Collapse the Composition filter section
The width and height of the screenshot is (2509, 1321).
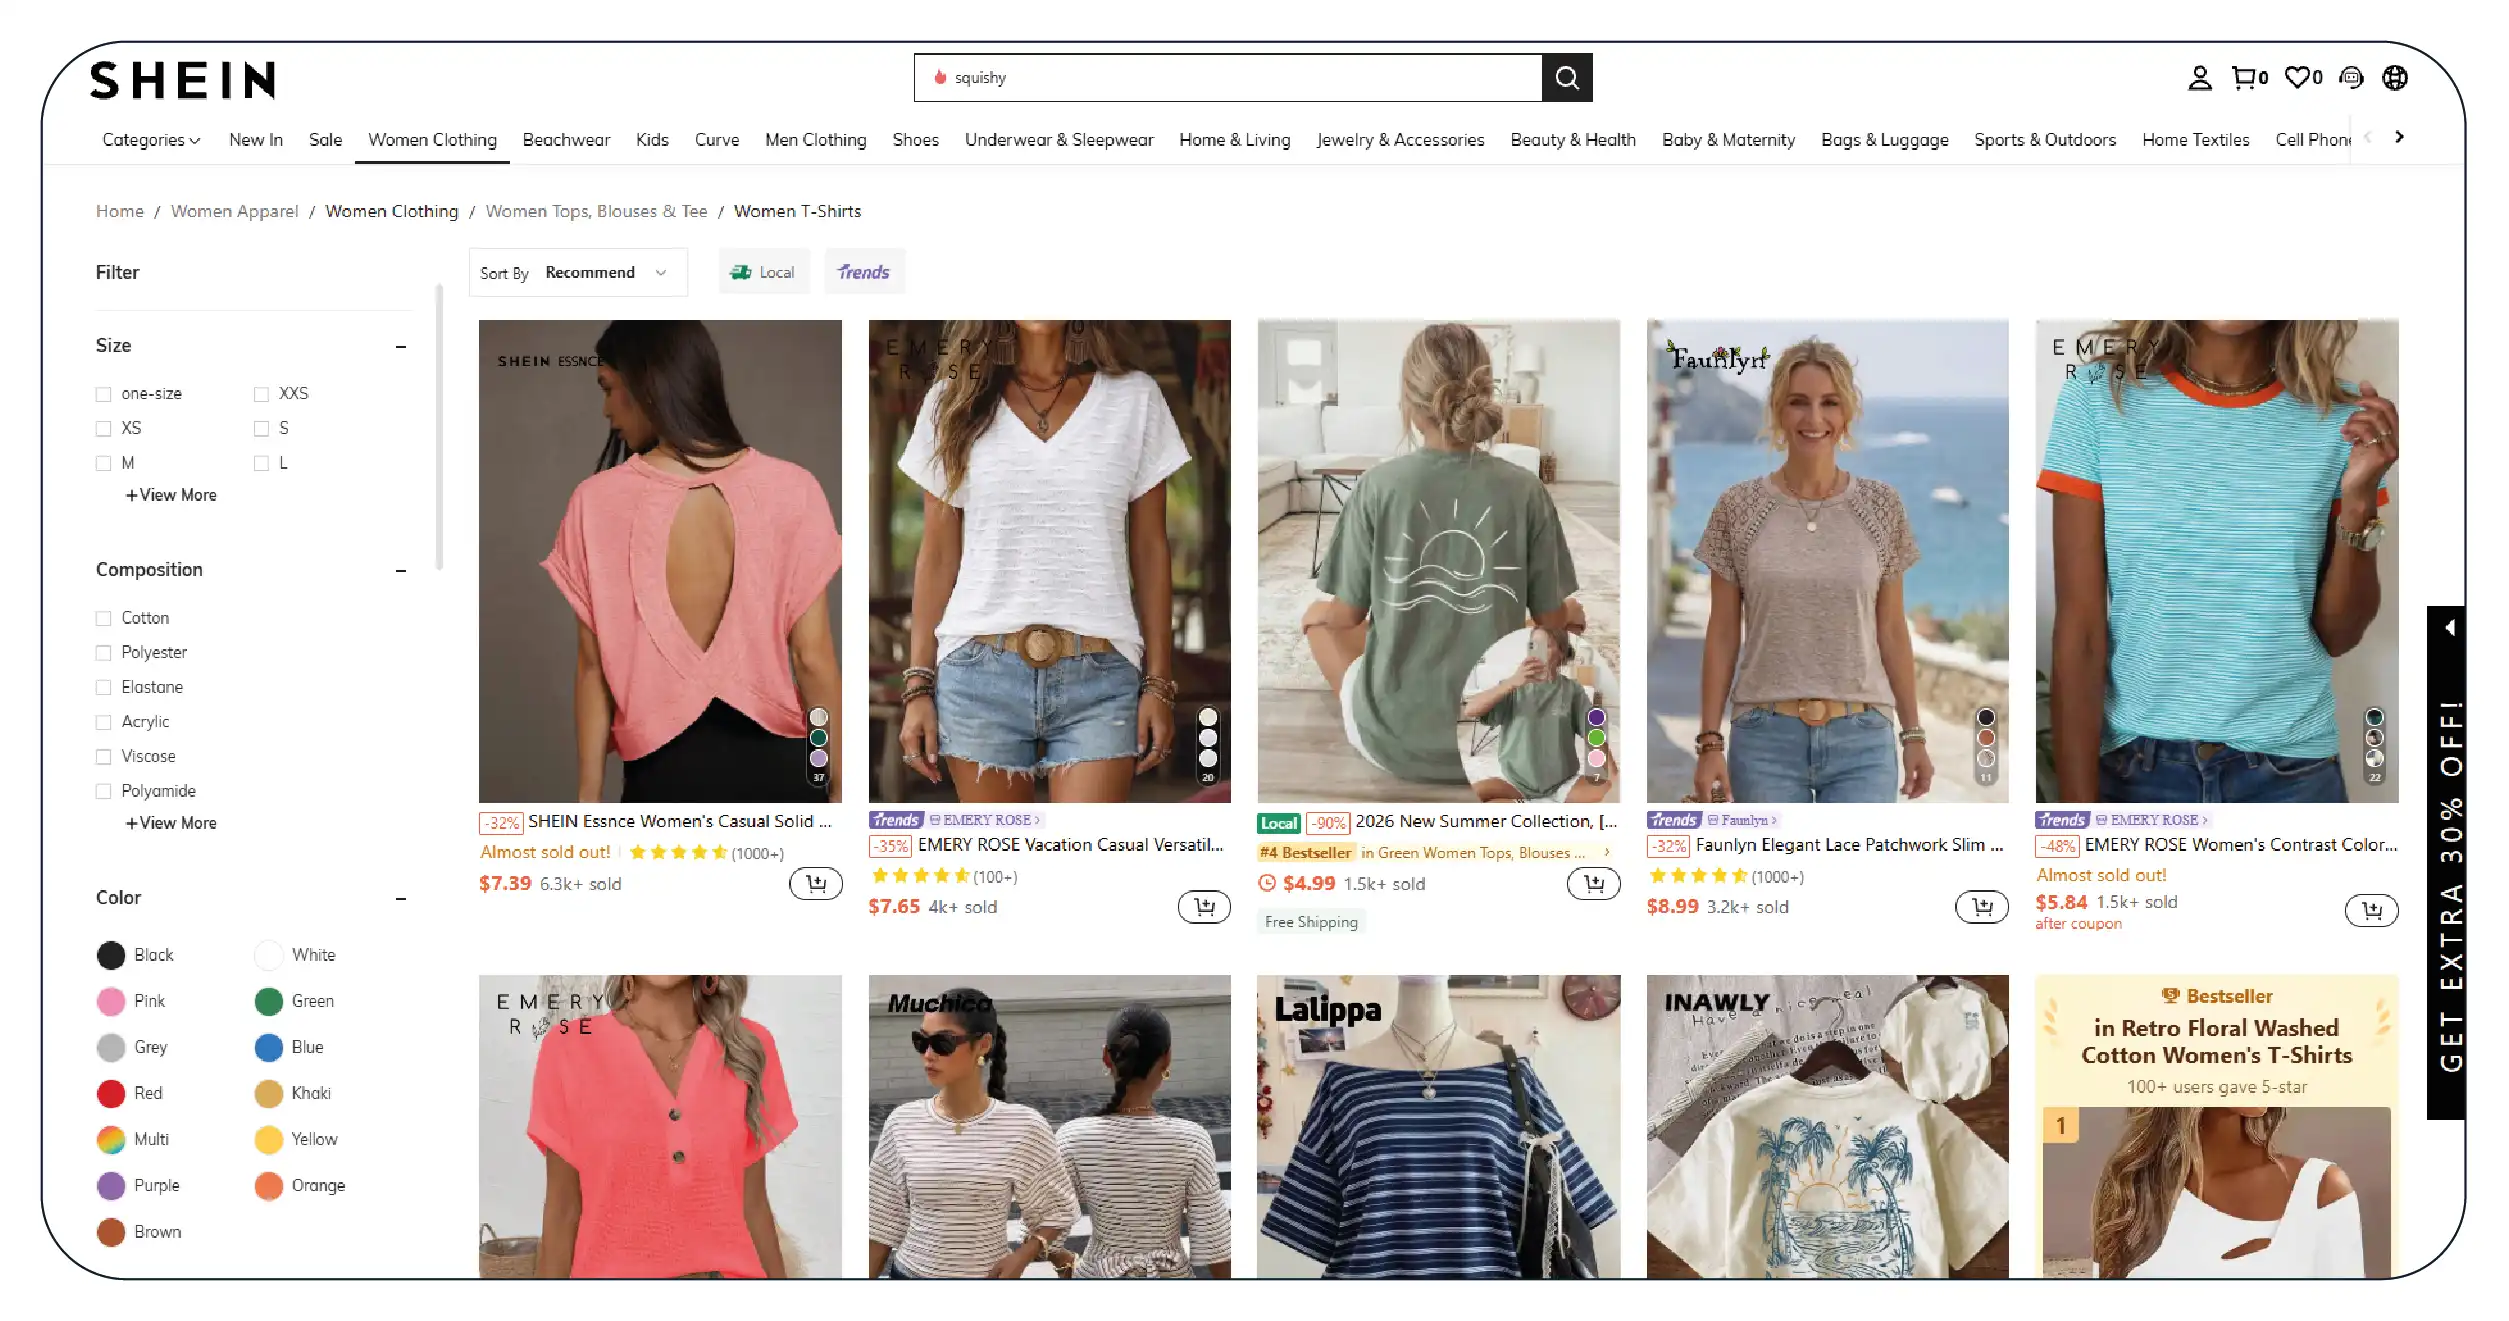click(401, 571)
